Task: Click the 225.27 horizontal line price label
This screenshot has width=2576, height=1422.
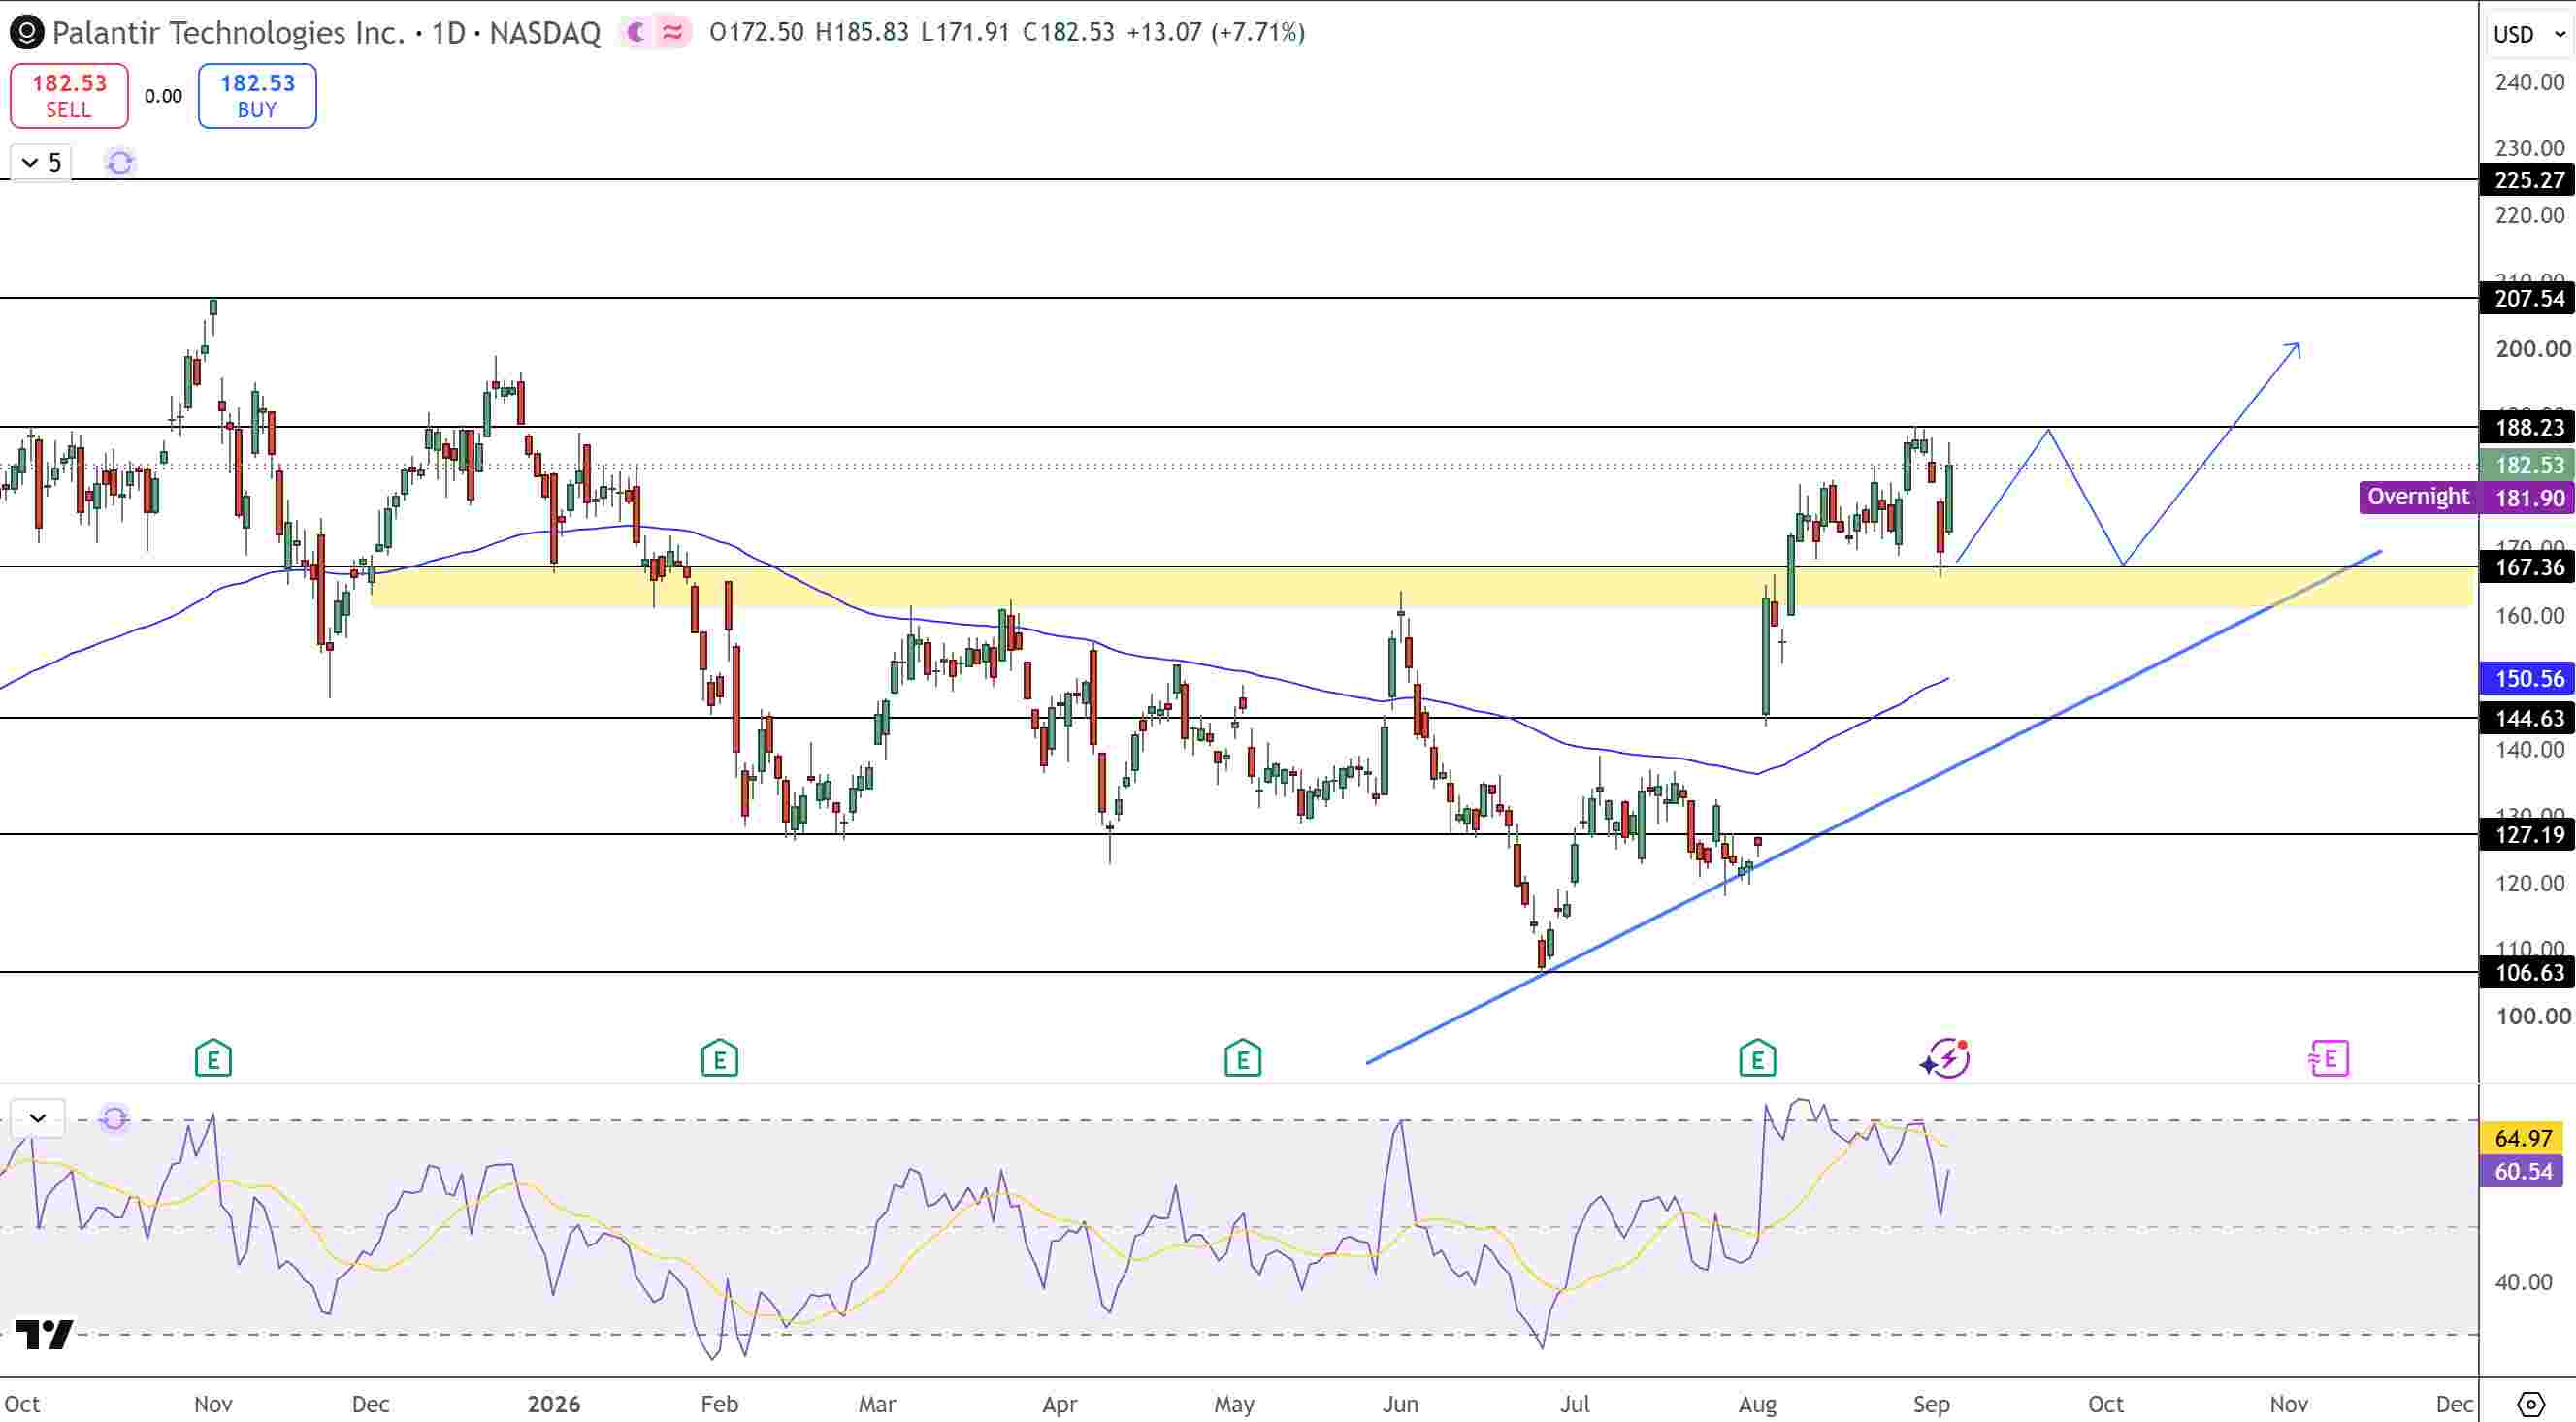Action: (2528, 180)
